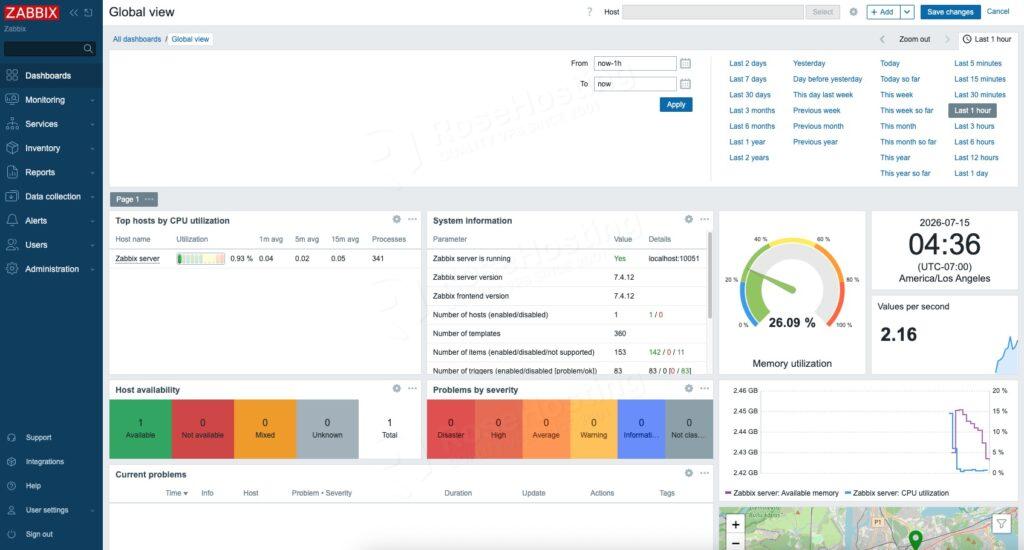Click the sidebar search magnifier icon

click(88, 48)
